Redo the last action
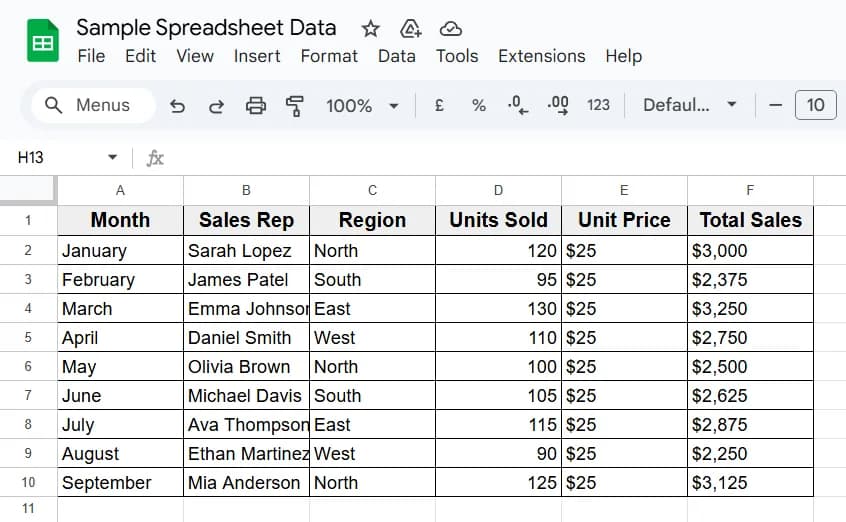The height and width of the screenshot is (522, 846). click(x=216, y=105)
